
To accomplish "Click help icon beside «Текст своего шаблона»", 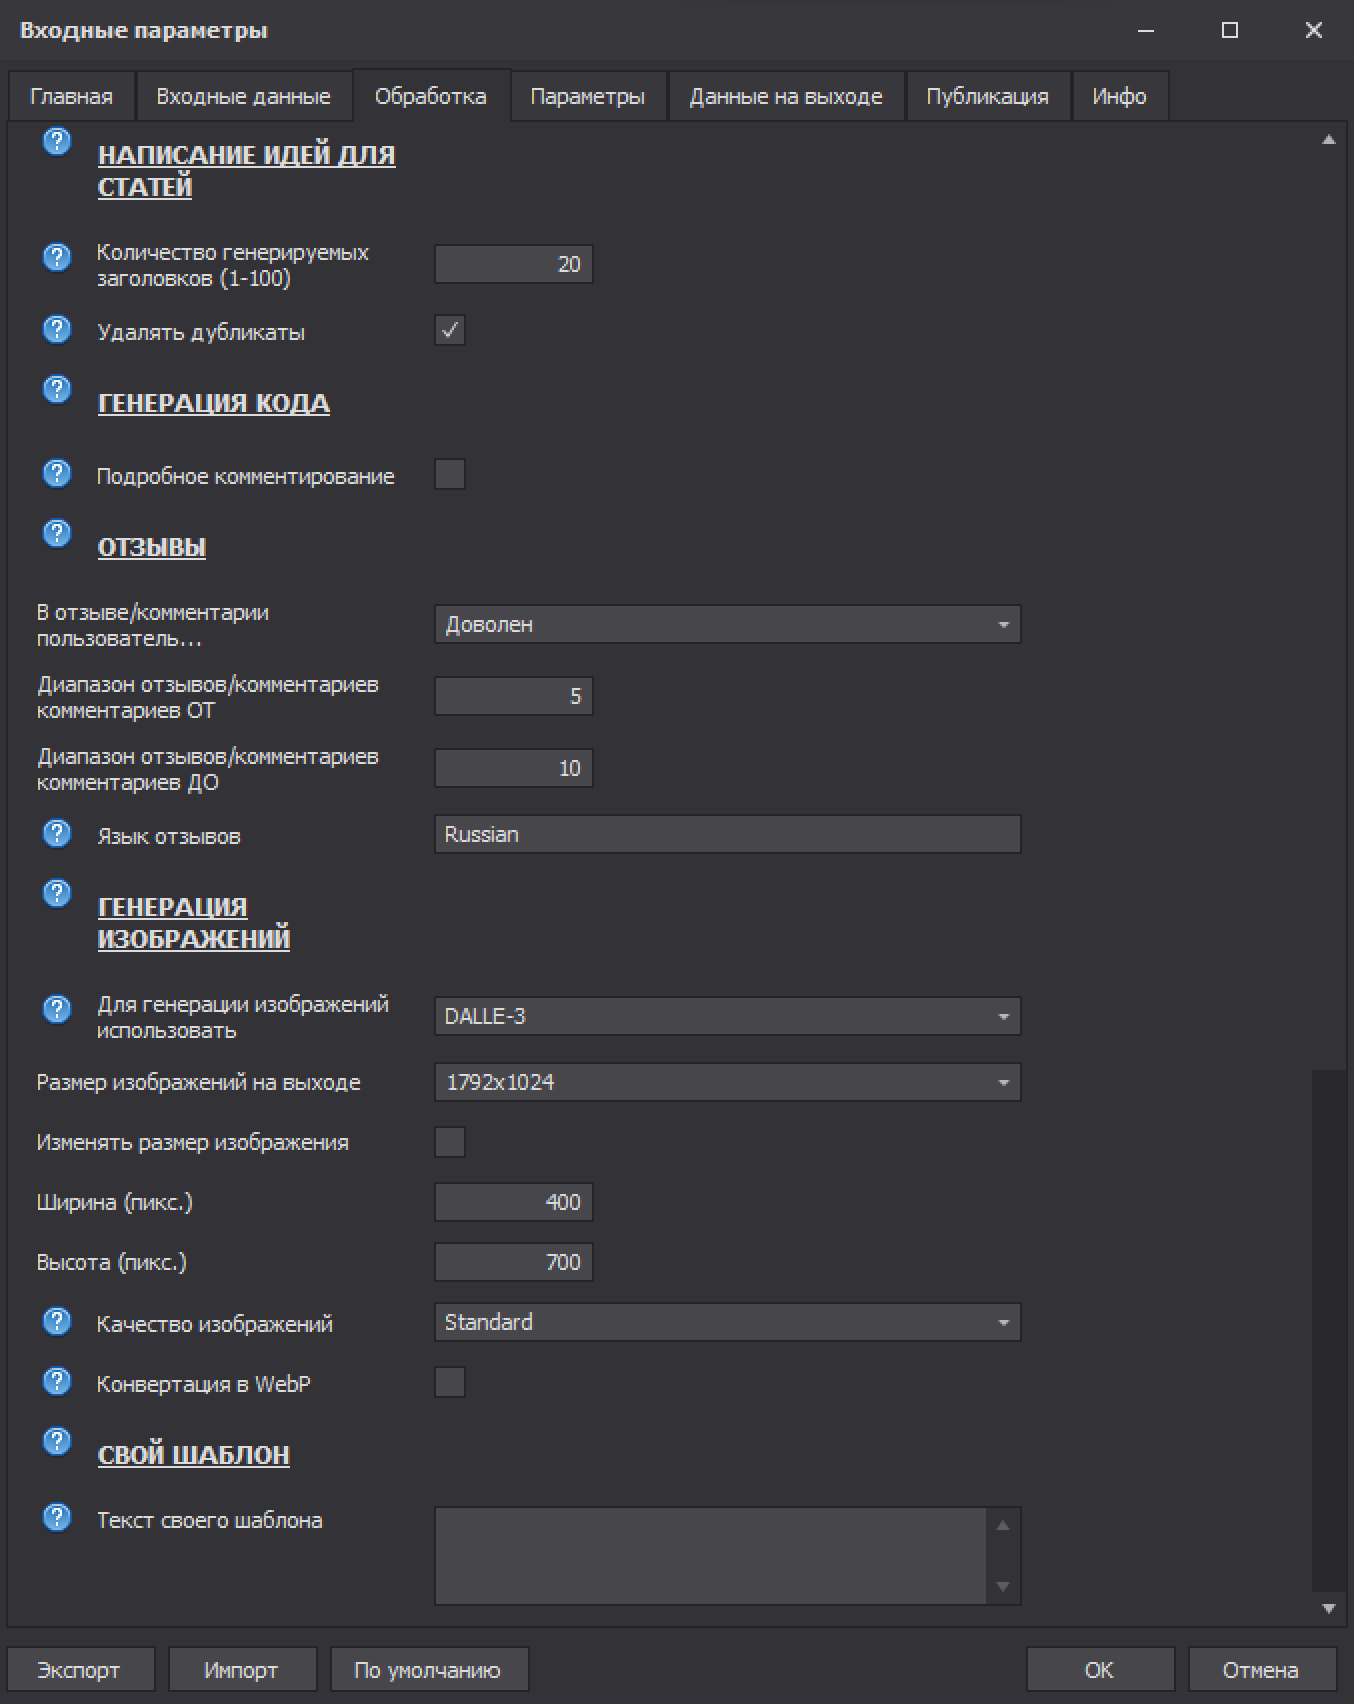I will tap(57, 1517).
